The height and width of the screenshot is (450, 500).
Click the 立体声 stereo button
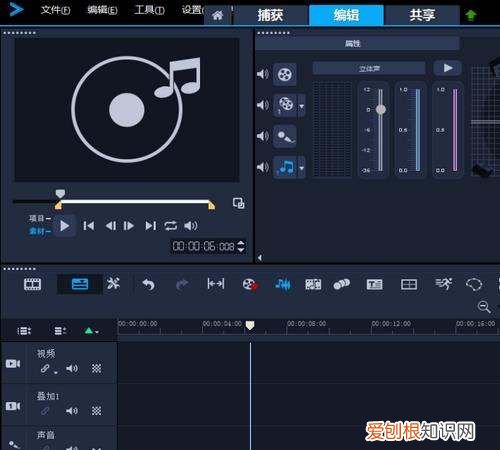(369, 68)
